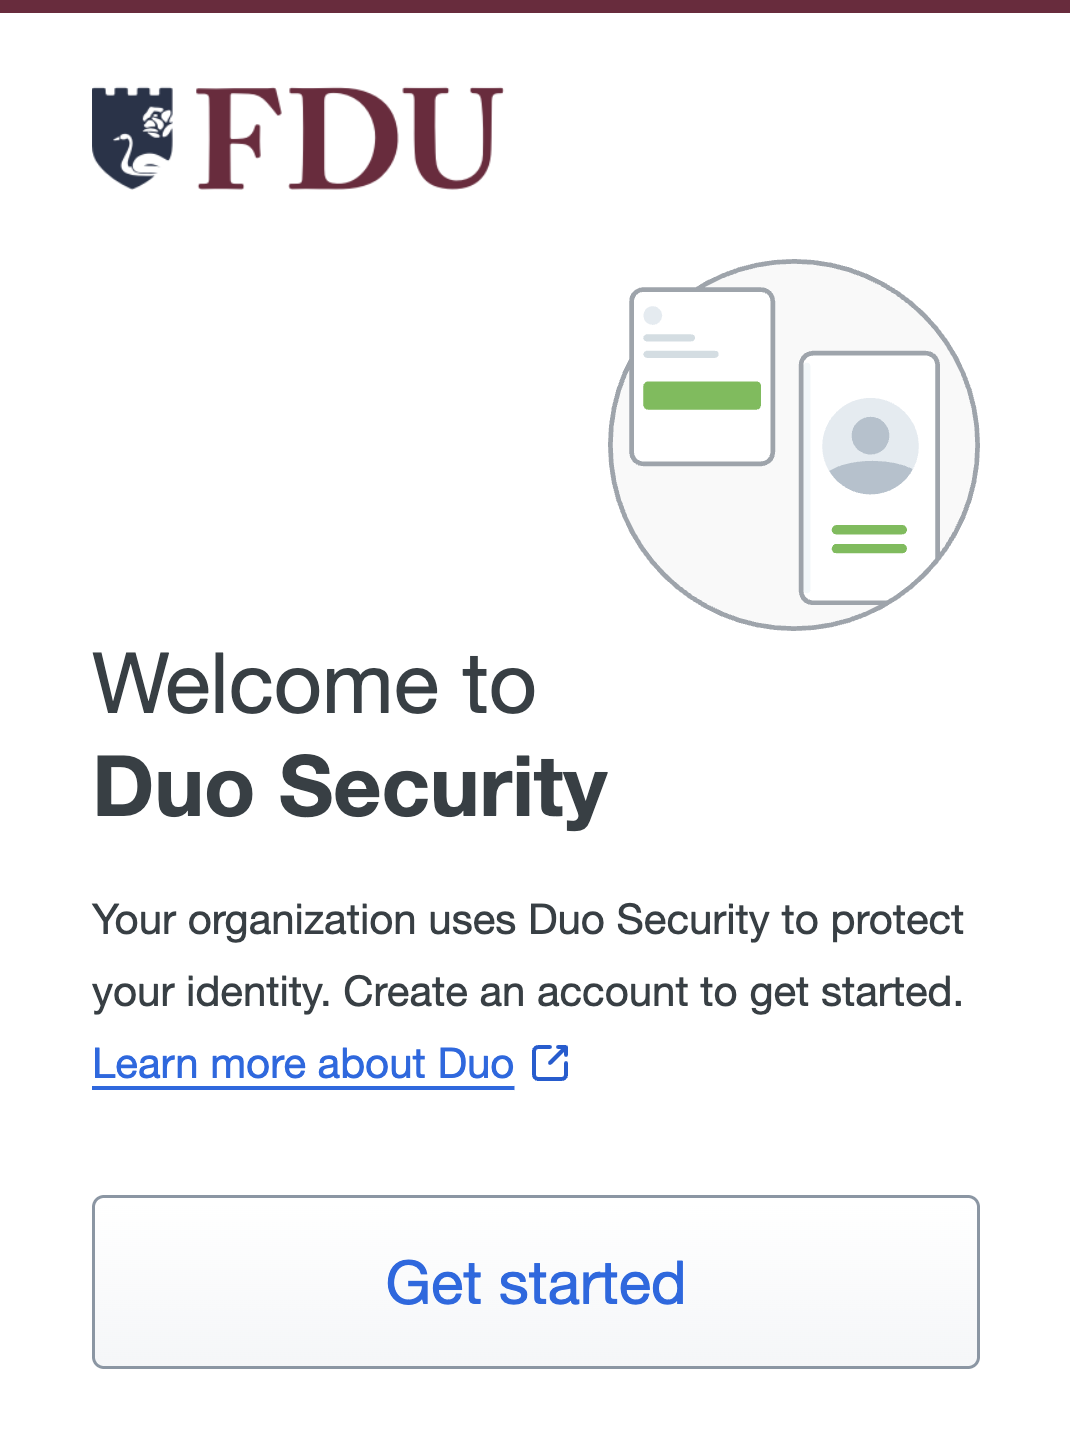1070x1434 pixels.
Task: Click the FDU shield crest icon
Action: coord(132,137)
